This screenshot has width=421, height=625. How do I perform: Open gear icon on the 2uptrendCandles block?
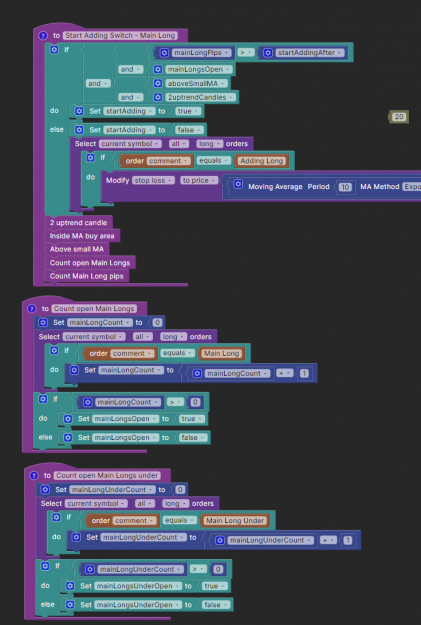pos(158,97)
